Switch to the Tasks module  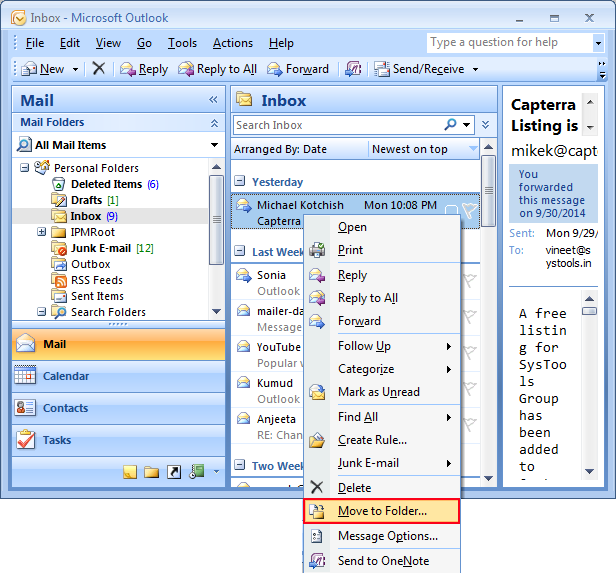118,440
